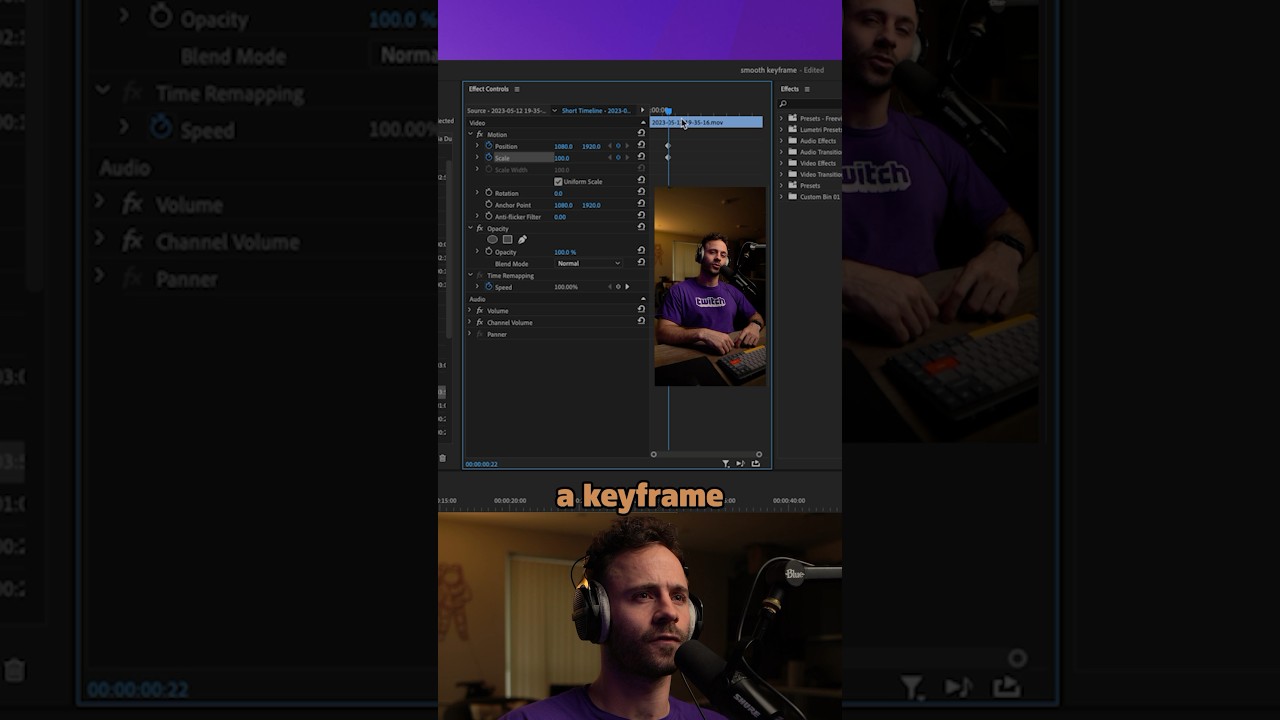
Task: Reset the Blend Mode parameter
Action: pyautogui.click(x=641, y=262)
